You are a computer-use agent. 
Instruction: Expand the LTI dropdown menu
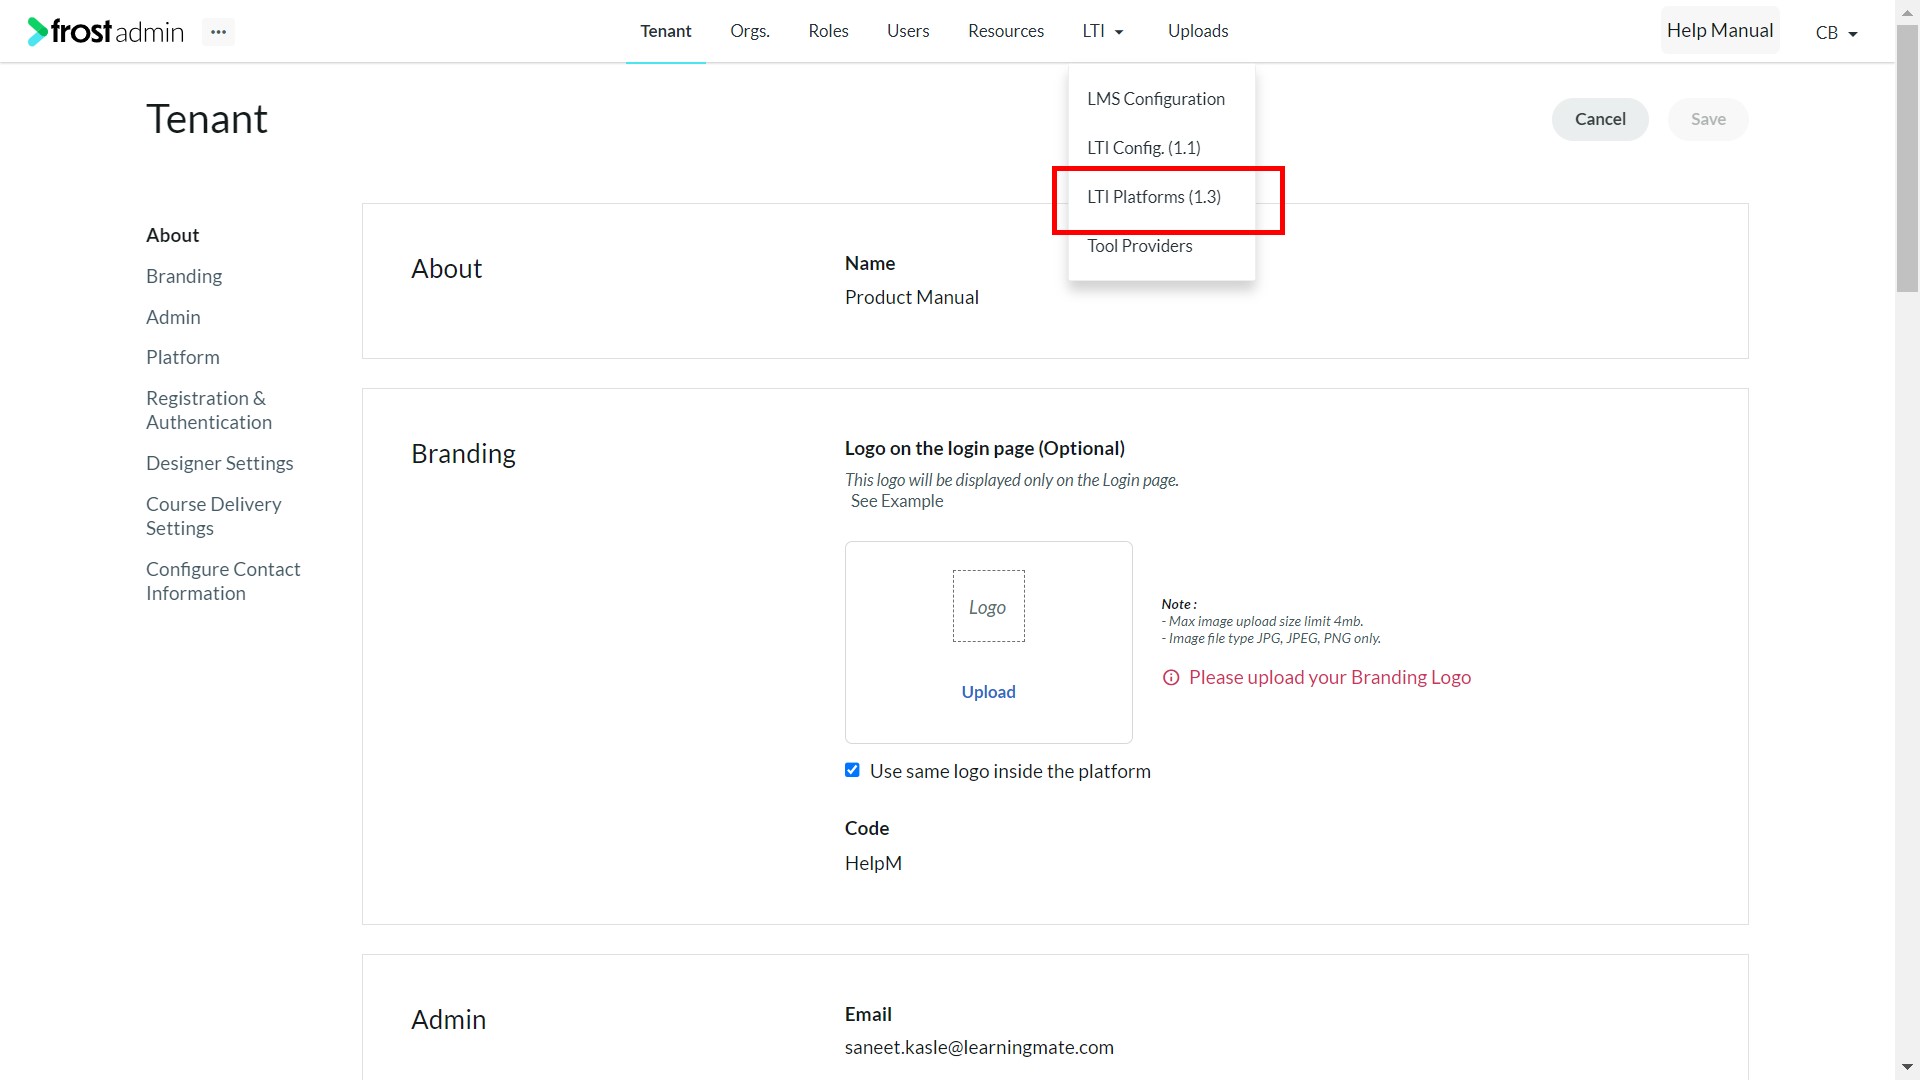pos(1103,31)
